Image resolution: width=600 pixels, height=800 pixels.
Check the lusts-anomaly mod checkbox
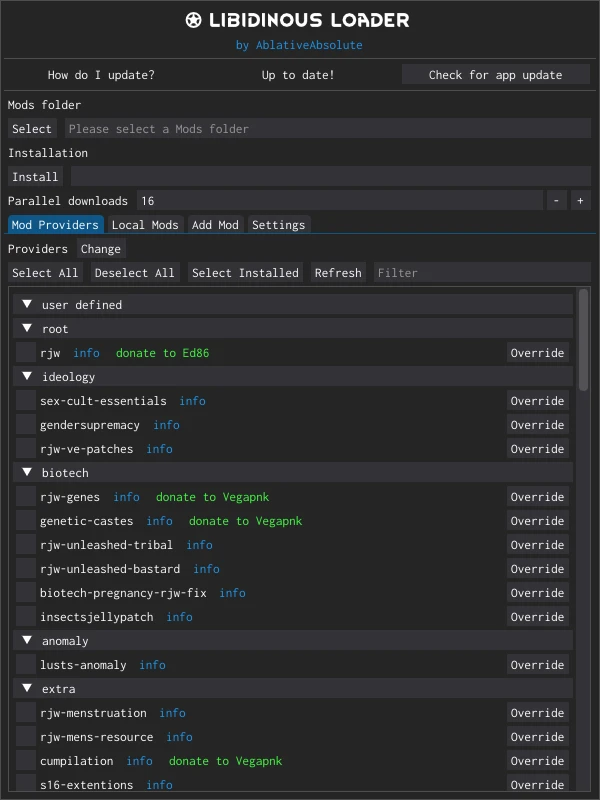pyautogui.click(x=26, y=665)
